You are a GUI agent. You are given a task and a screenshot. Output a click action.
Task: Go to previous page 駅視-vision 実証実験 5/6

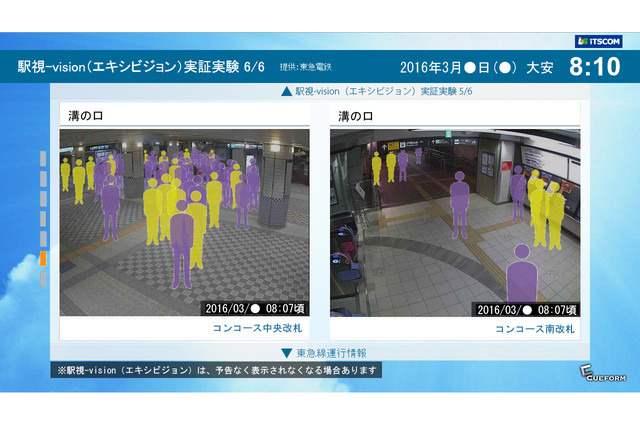coord(376,91)
